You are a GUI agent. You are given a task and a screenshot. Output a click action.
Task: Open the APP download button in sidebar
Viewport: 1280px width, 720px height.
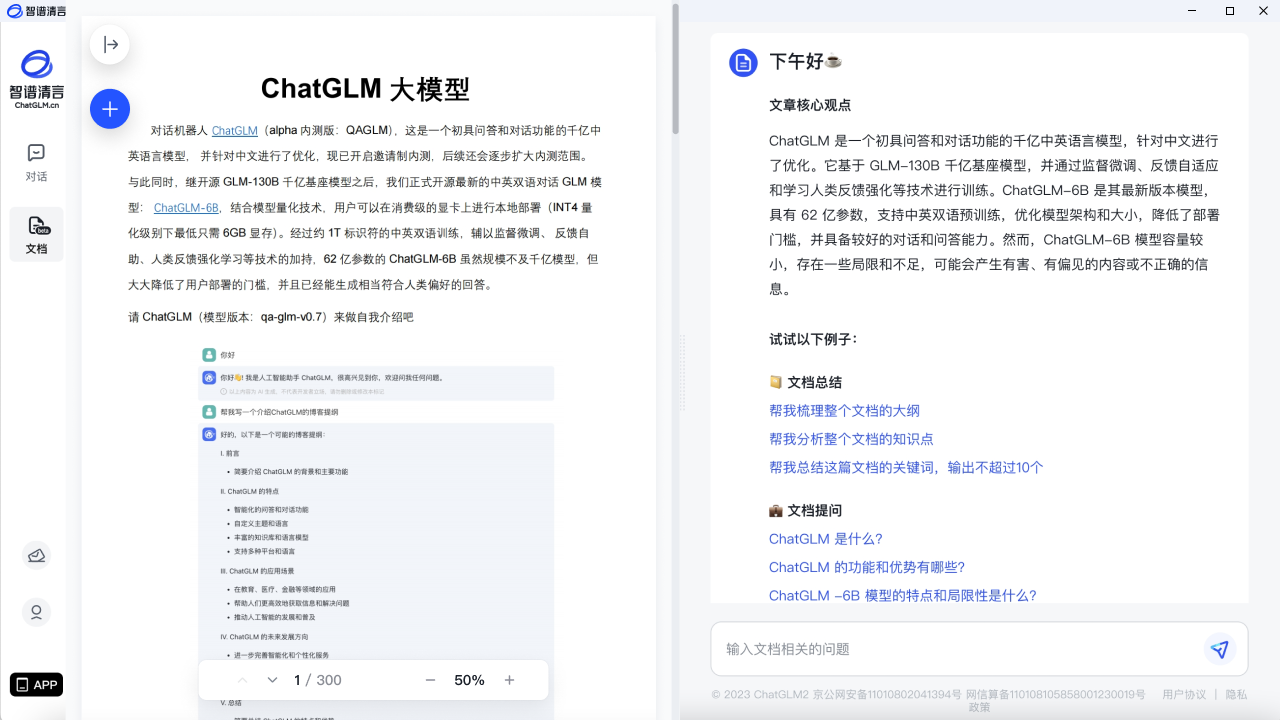(36, 684)
